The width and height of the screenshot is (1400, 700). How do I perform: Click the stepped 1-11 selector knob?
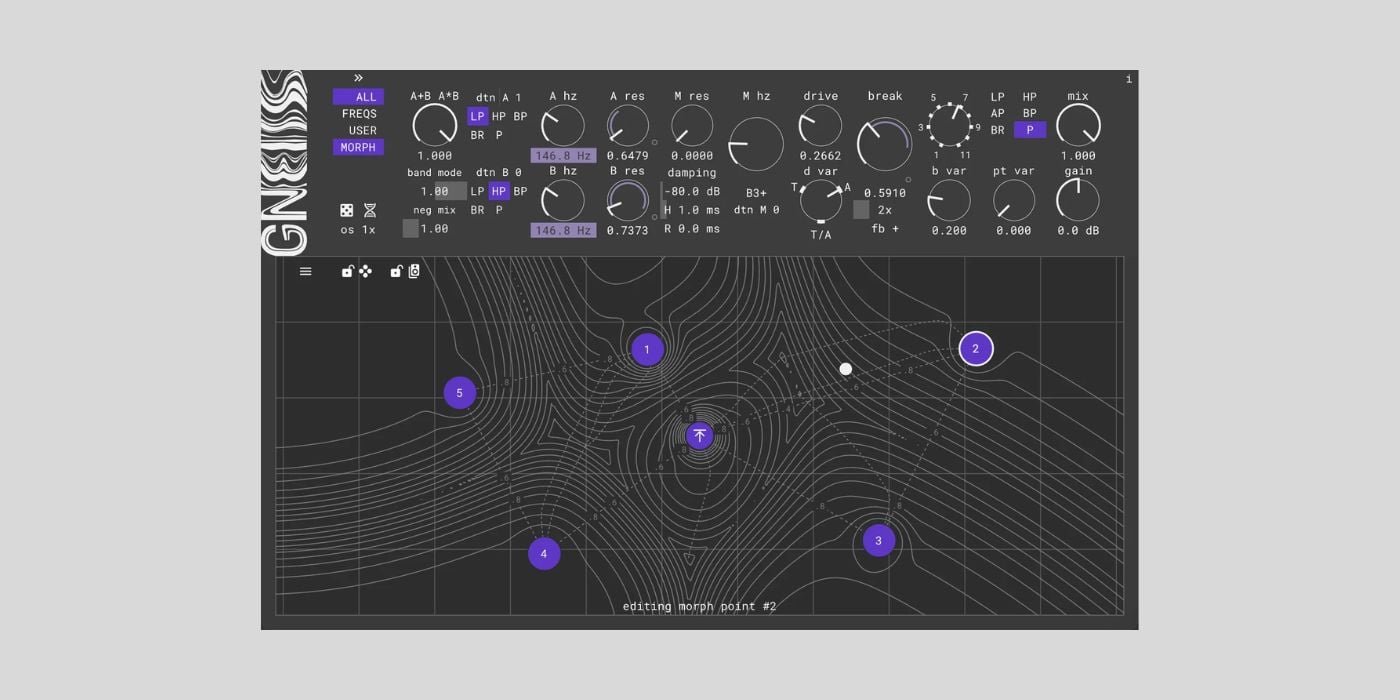pos(949,126)
